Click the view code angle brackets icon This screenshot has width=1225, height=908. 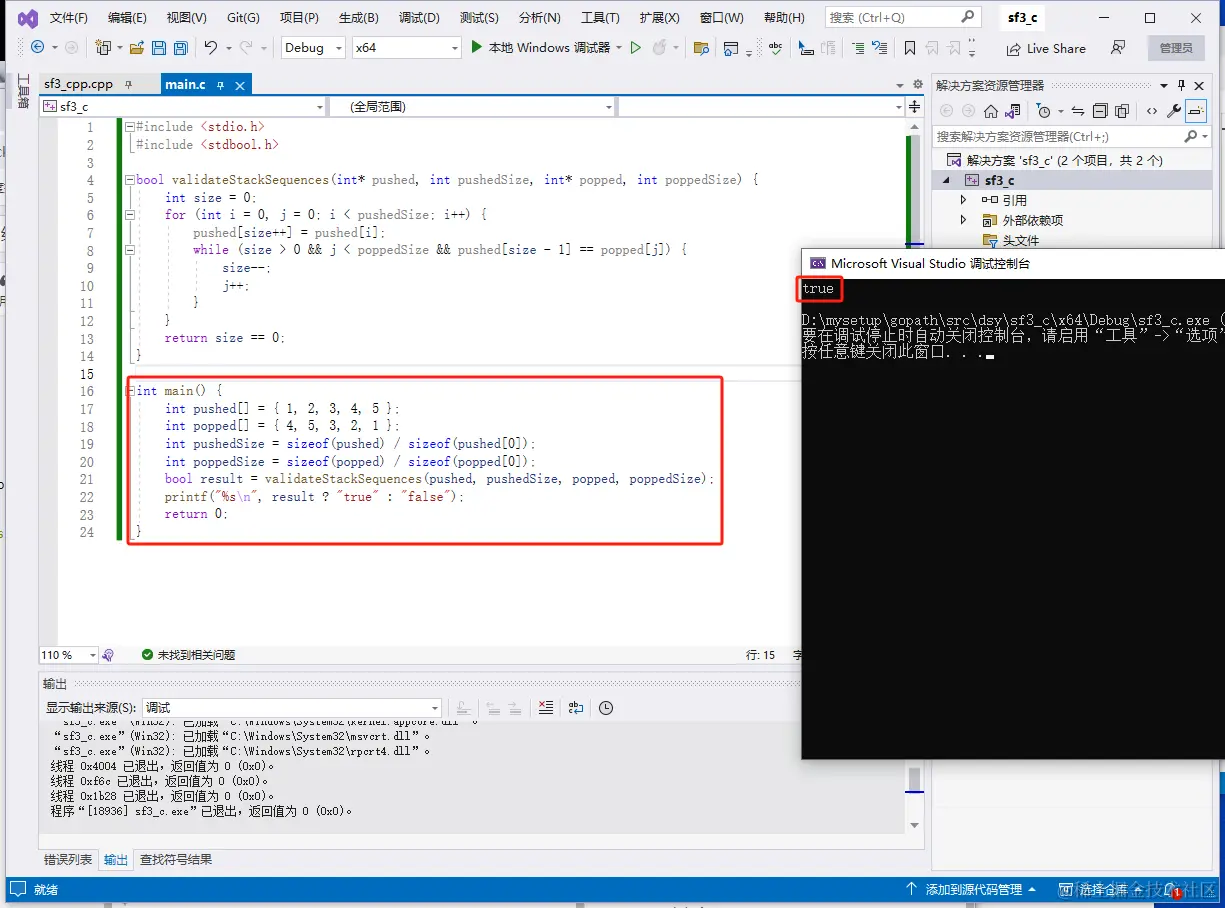point(1152,111)
